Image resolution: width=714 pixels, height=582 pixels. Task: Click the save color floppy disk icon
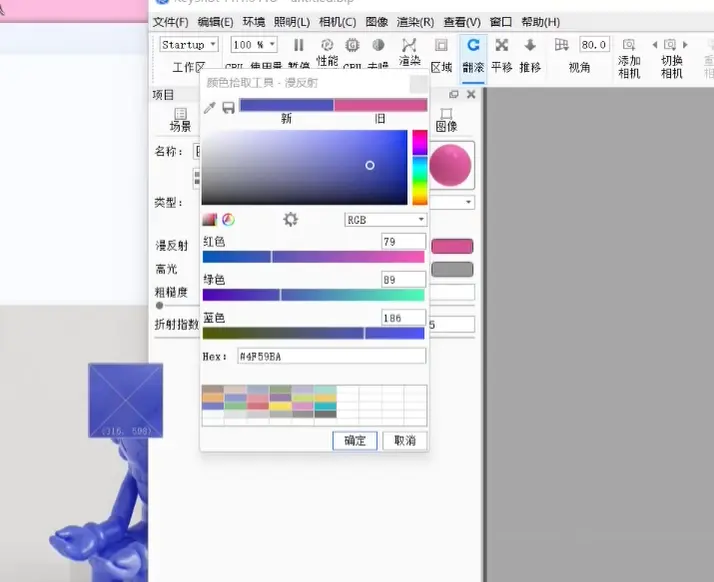228,107
